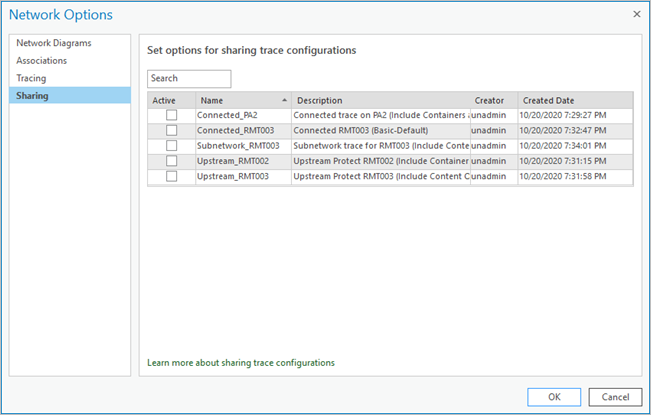The width and height of the screenshot is (651, 415).
Task: Activate the Upstream_RMT002 checkbox
Action: click(x=171, y=161)
